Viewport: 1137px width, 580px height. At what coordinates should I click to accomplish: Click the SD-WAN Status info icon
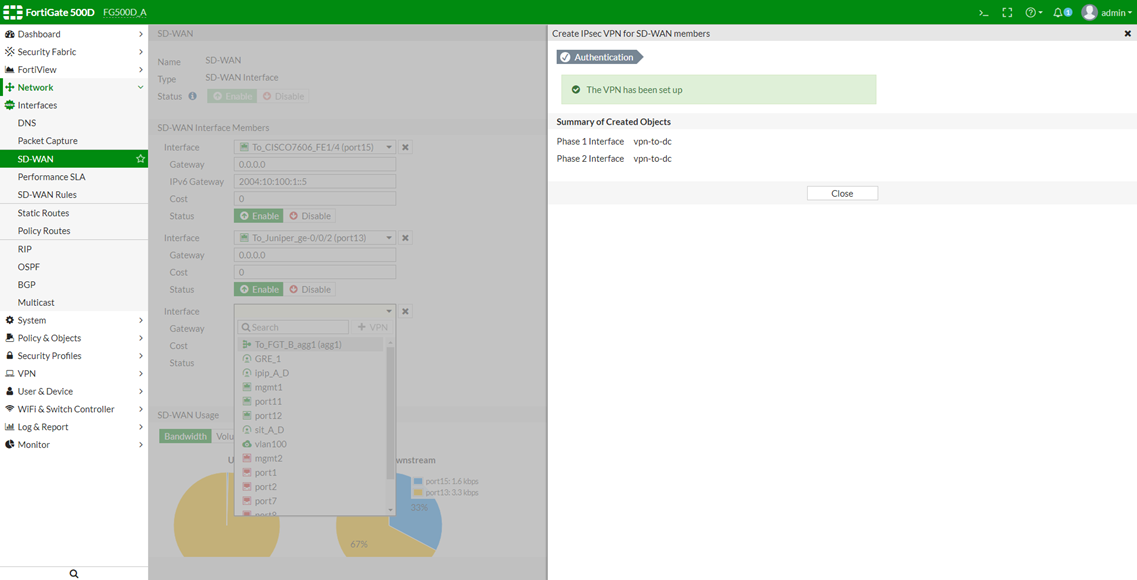click(192, 96)
